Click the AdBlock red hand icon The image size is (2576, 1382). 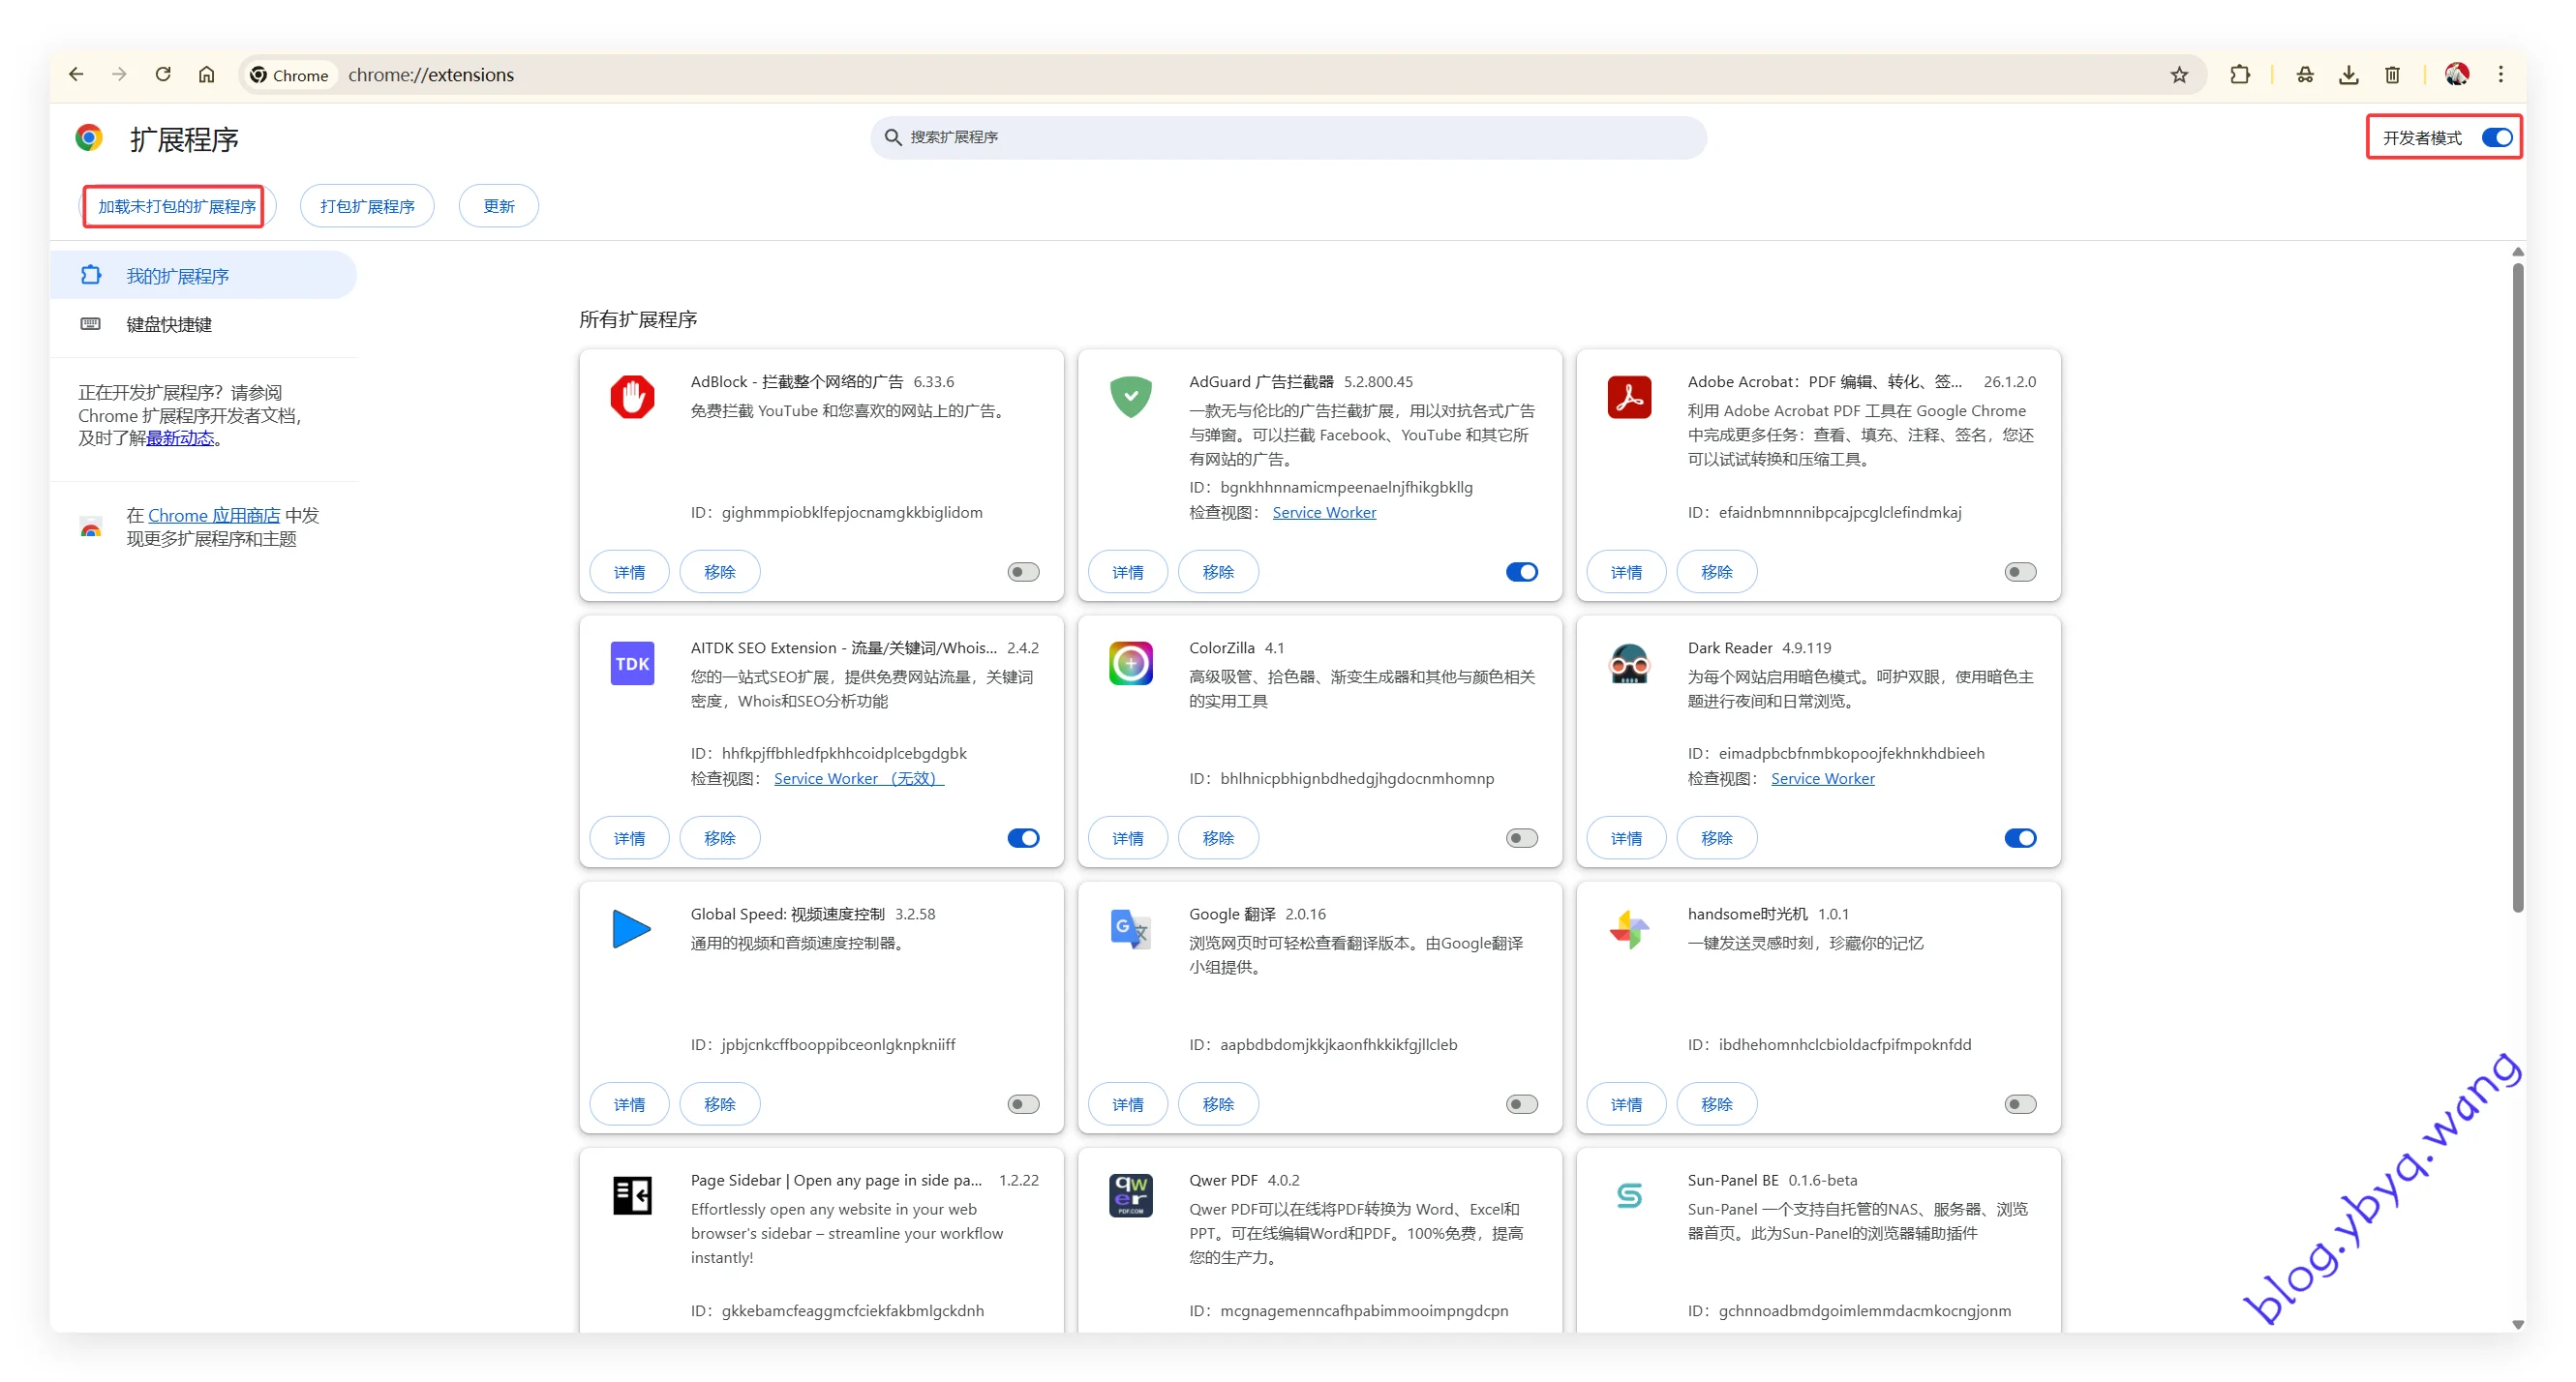click(632, 397)
